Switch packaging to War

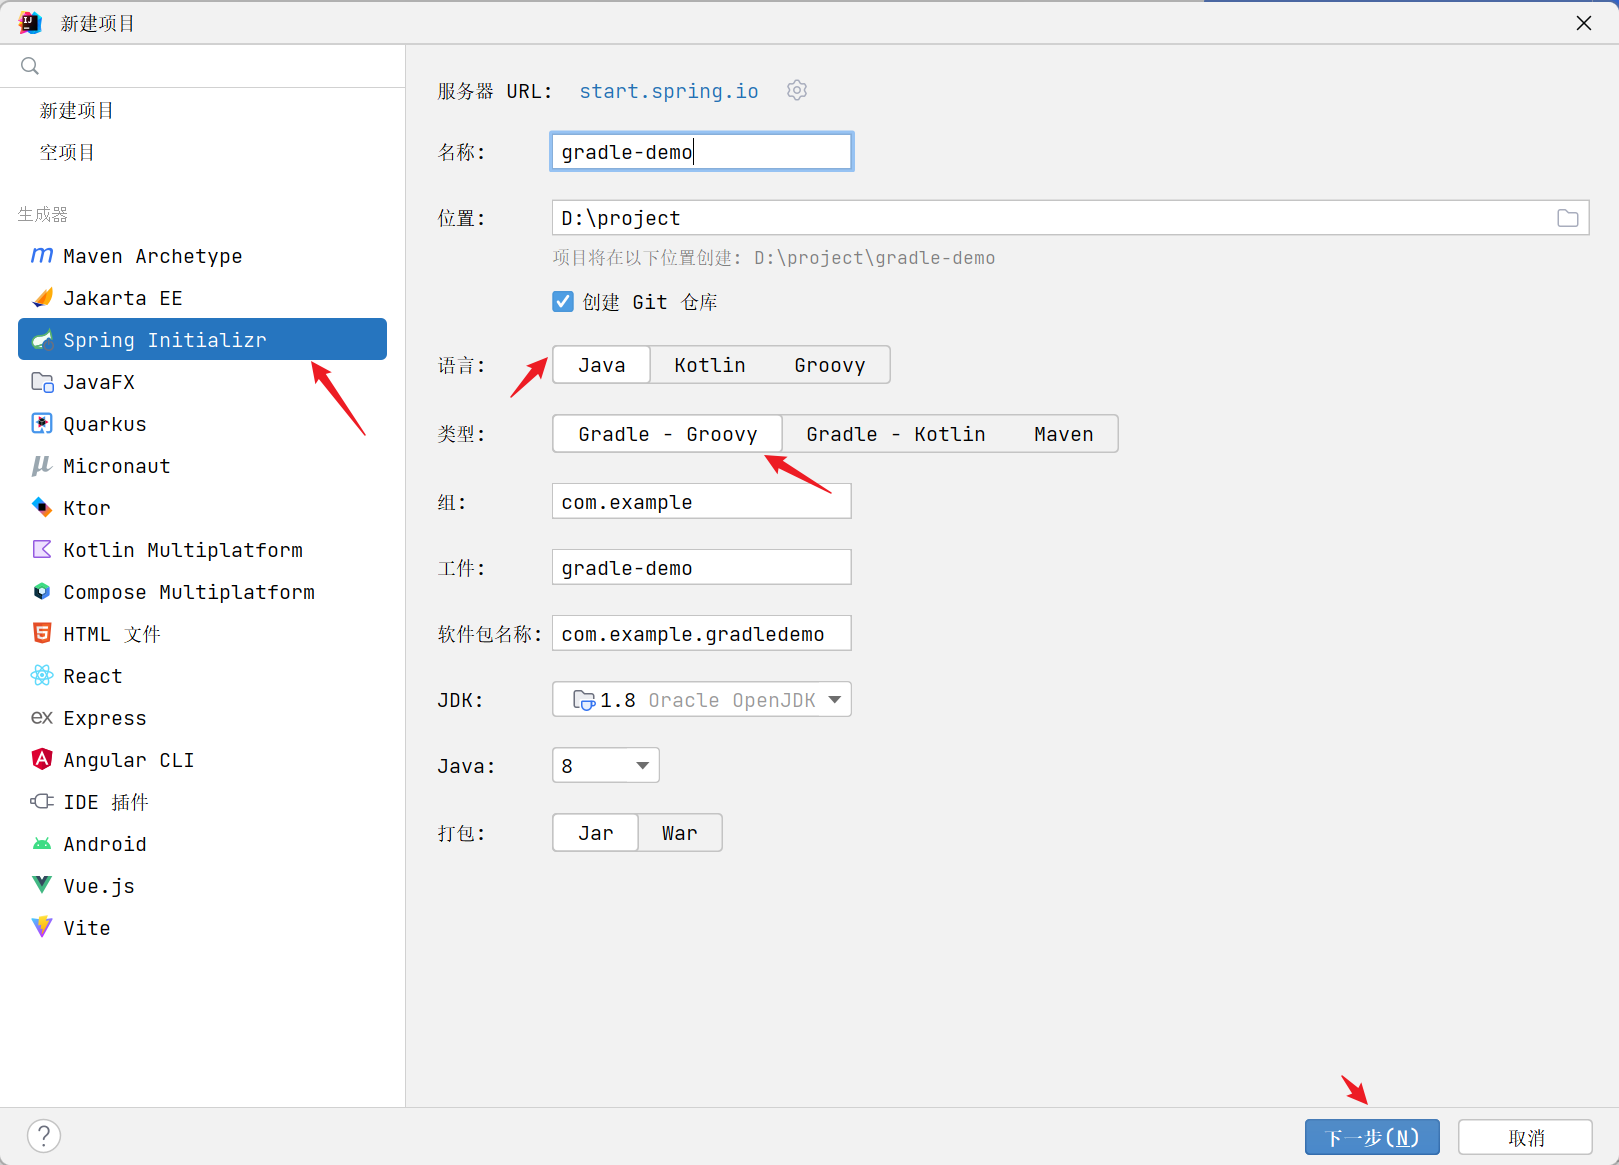(x=679, y=832)
